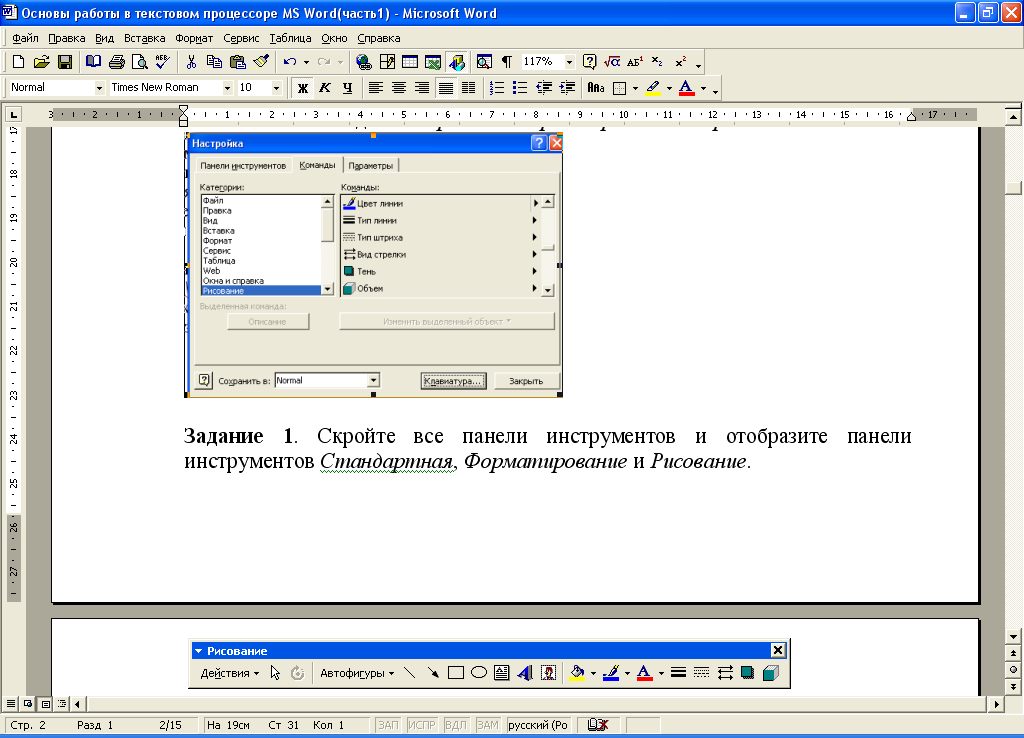Switch to Outline view button
Screen dimensions: 1024x738
62,703
